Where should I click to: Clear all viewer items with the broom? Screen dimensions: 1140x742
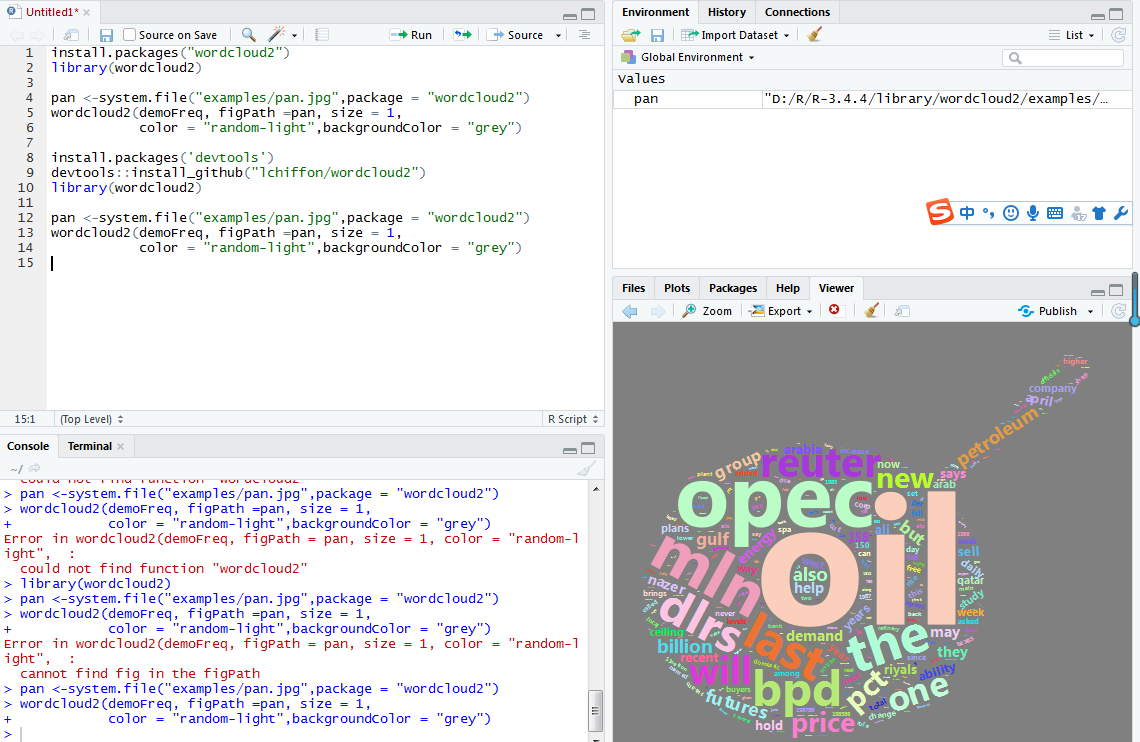[872, 311]
